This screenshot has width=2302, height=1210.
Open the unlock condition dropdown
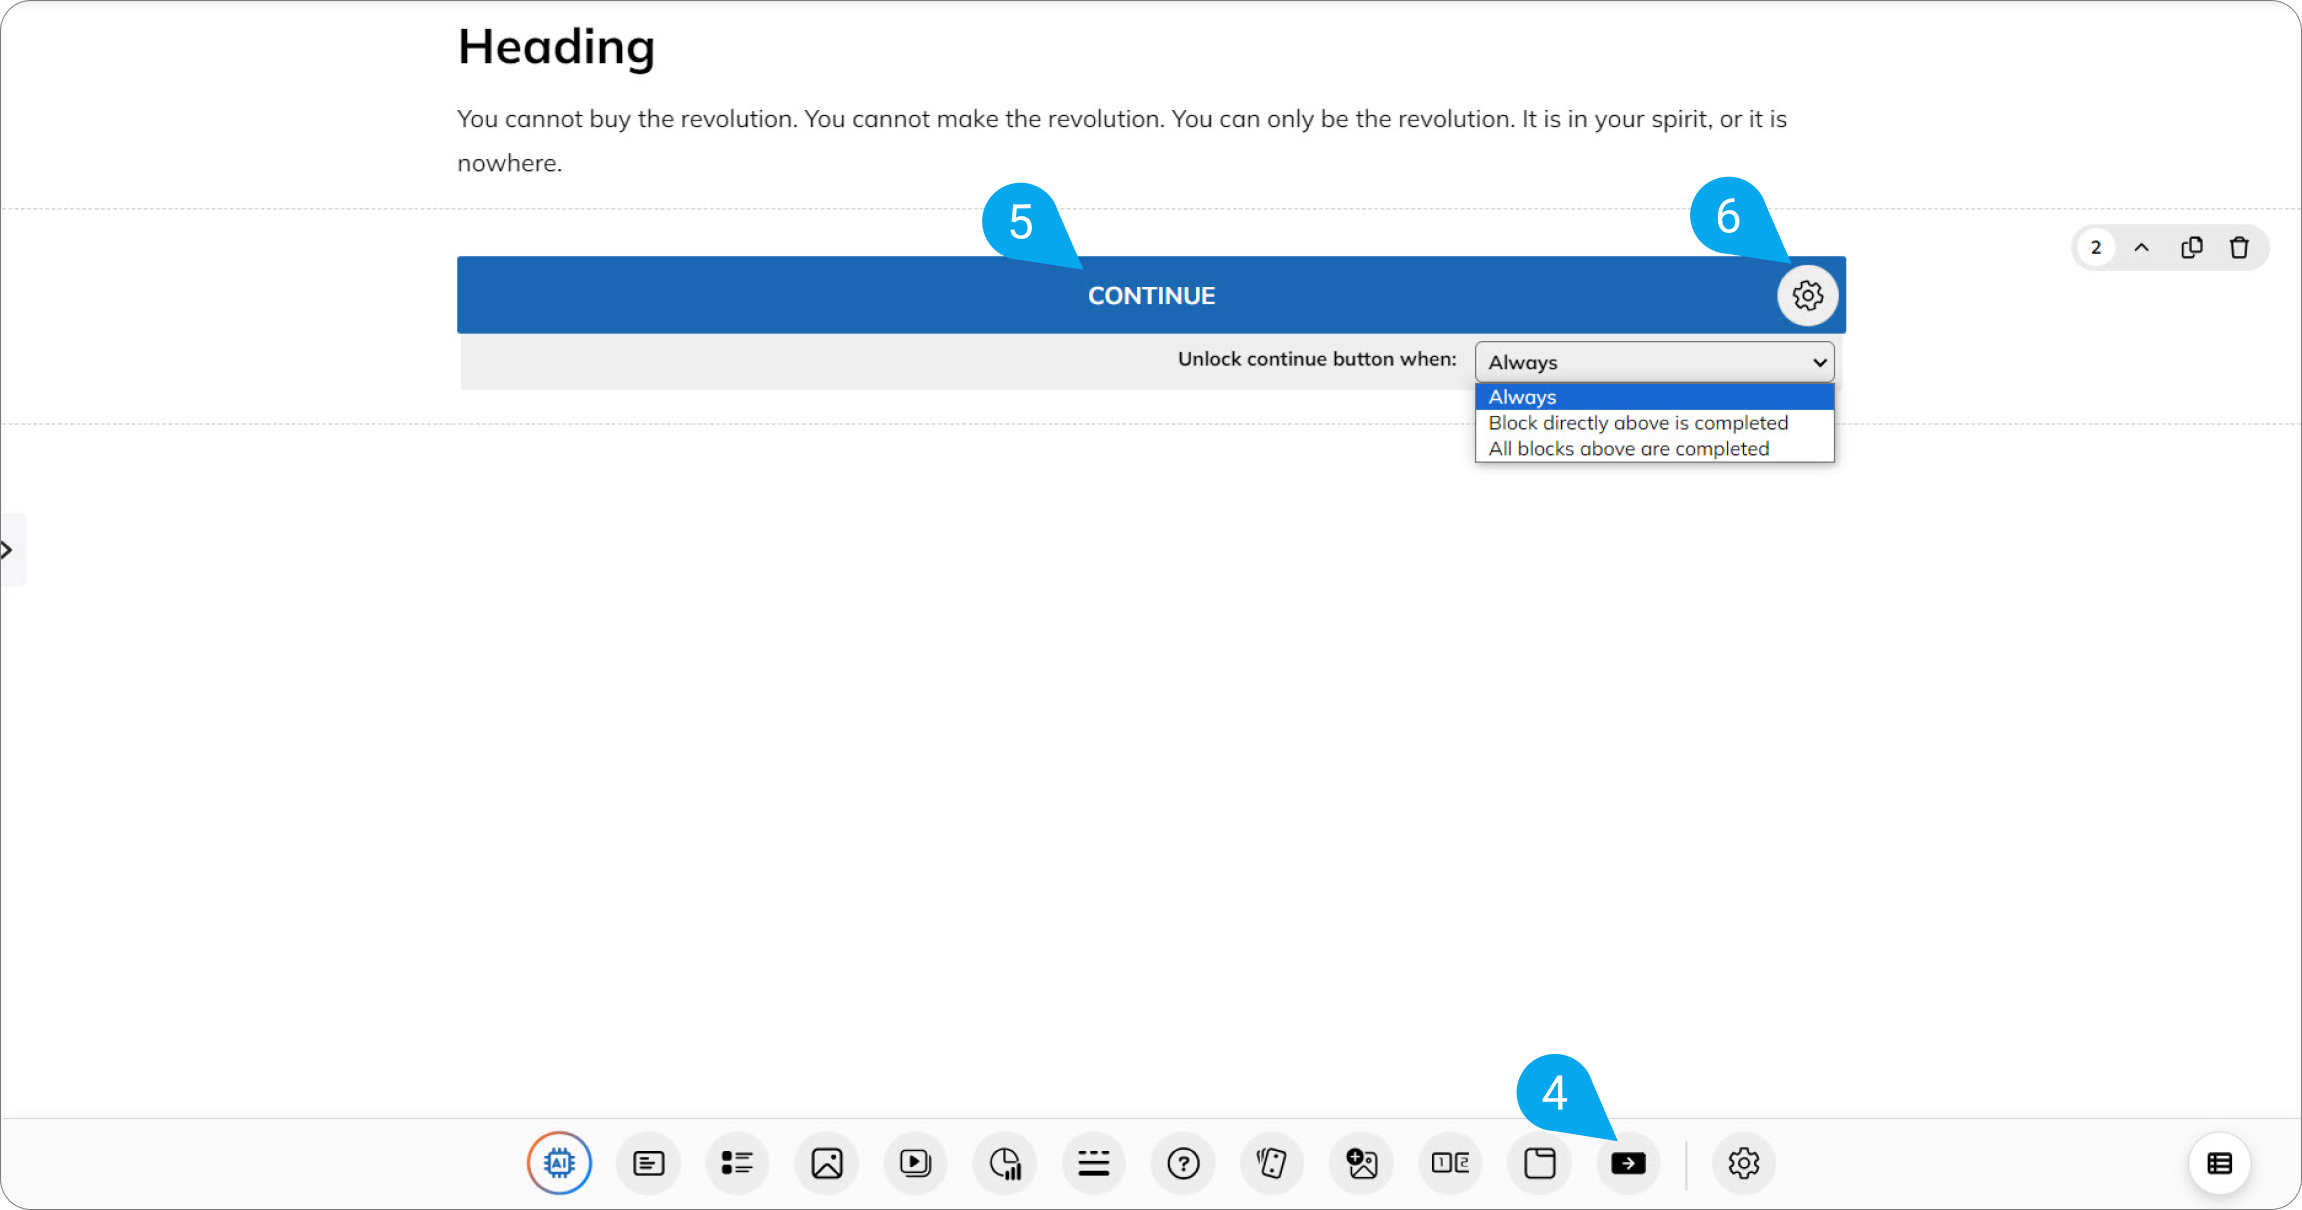click(x=1654, y=362)
